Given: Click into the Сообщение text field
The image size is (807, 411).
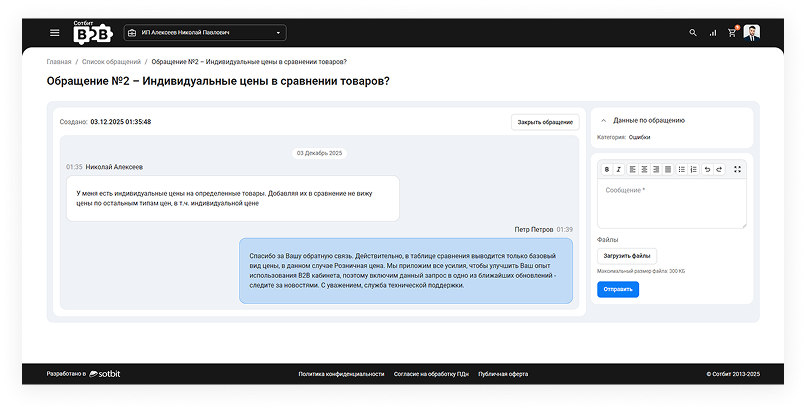Looking at the screenshot, I should (x=671, y=205).
